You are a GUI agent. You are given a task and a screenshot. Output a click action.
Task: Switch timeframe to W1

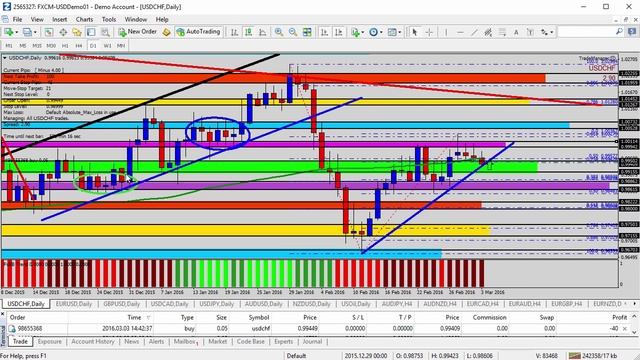107,46
